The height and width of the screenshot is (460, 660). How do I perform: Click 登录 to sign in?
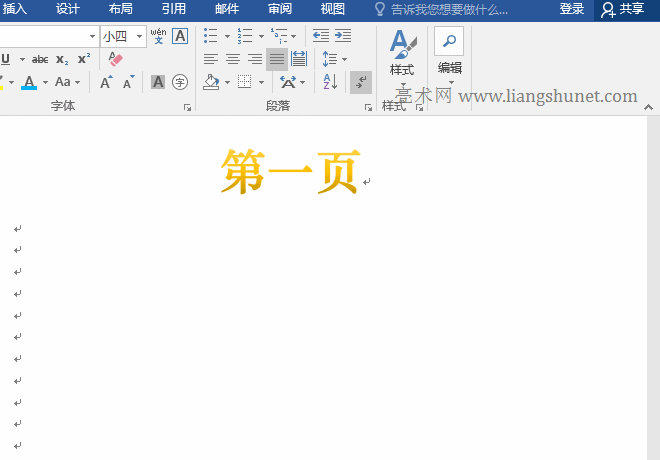[572, 9]
